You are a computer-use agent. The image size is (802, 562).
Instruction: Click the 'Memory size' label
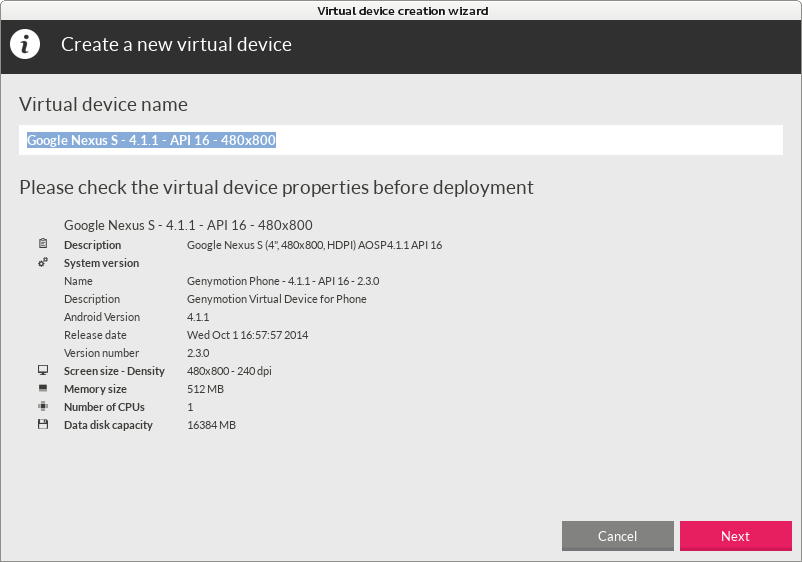pyautogui.click(x=95, y=389)
